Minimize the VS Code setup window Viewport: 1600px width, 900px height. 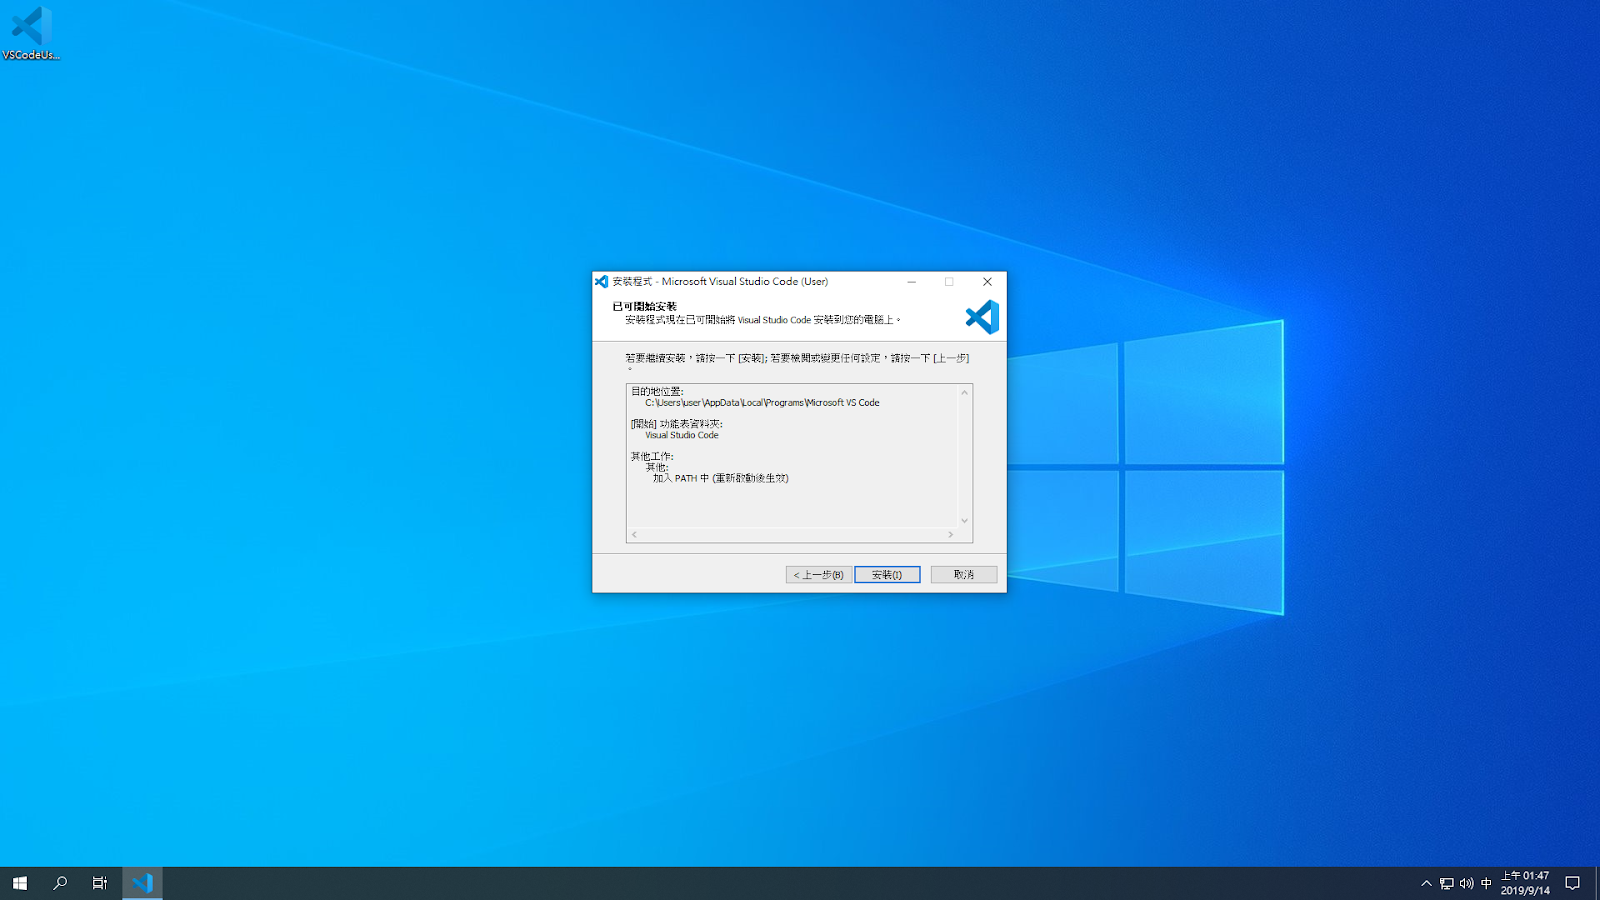(911, 282)
